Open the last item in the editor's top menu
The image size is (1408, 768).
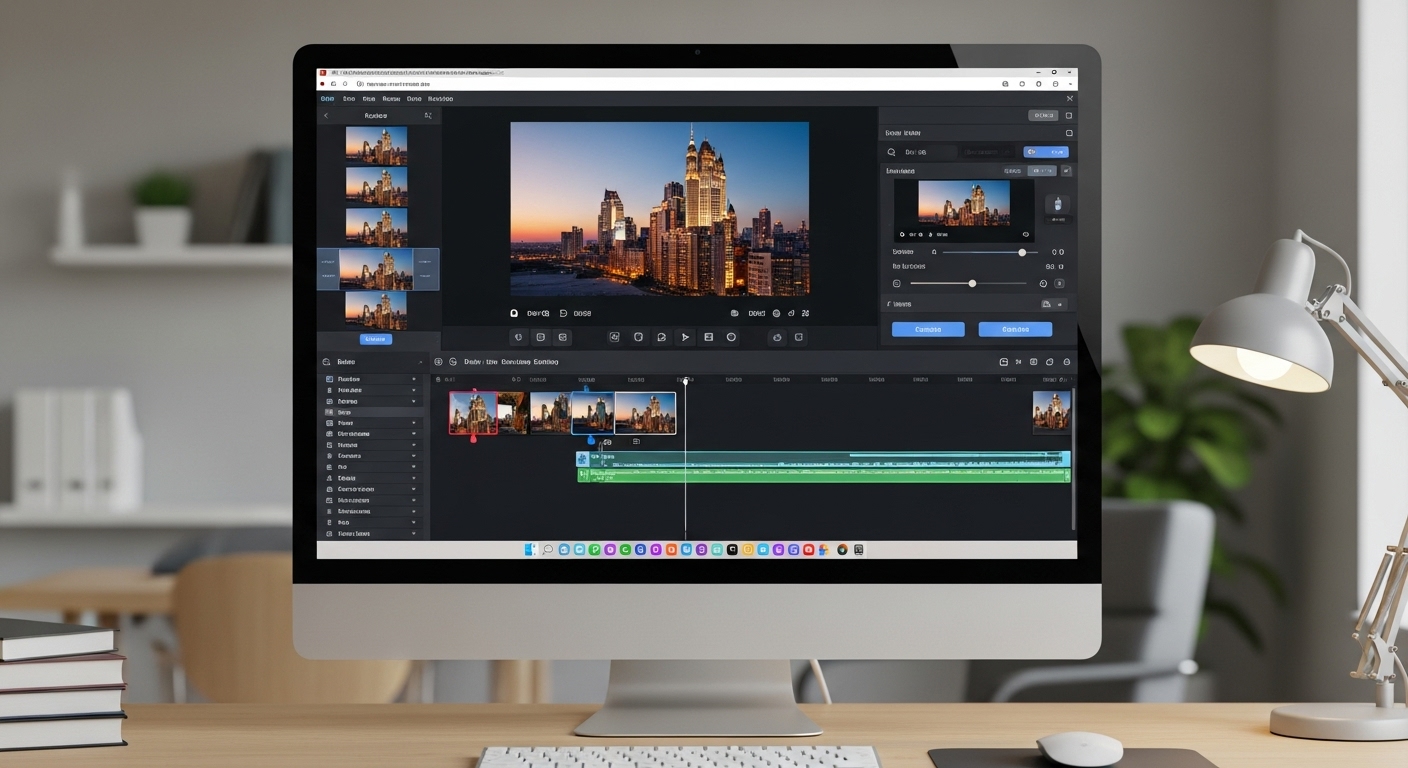click(x=441, y=99)
